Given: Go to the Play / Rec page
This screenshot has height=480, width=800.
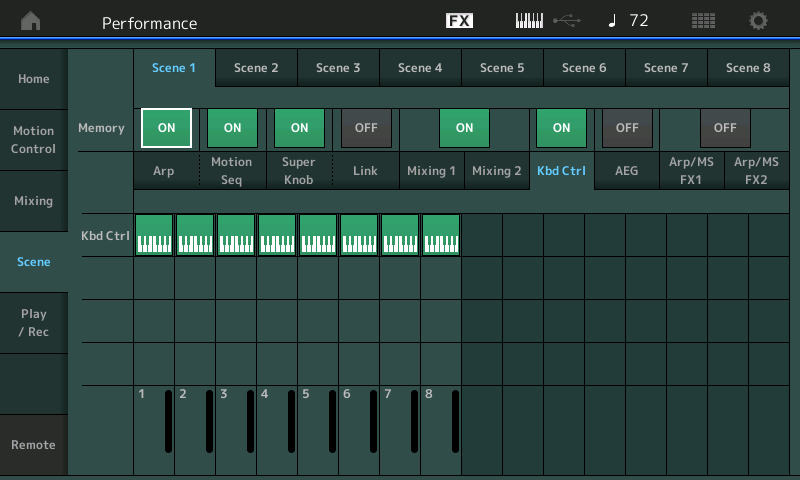Looking at the screenshot, I should tap(34, 323).
